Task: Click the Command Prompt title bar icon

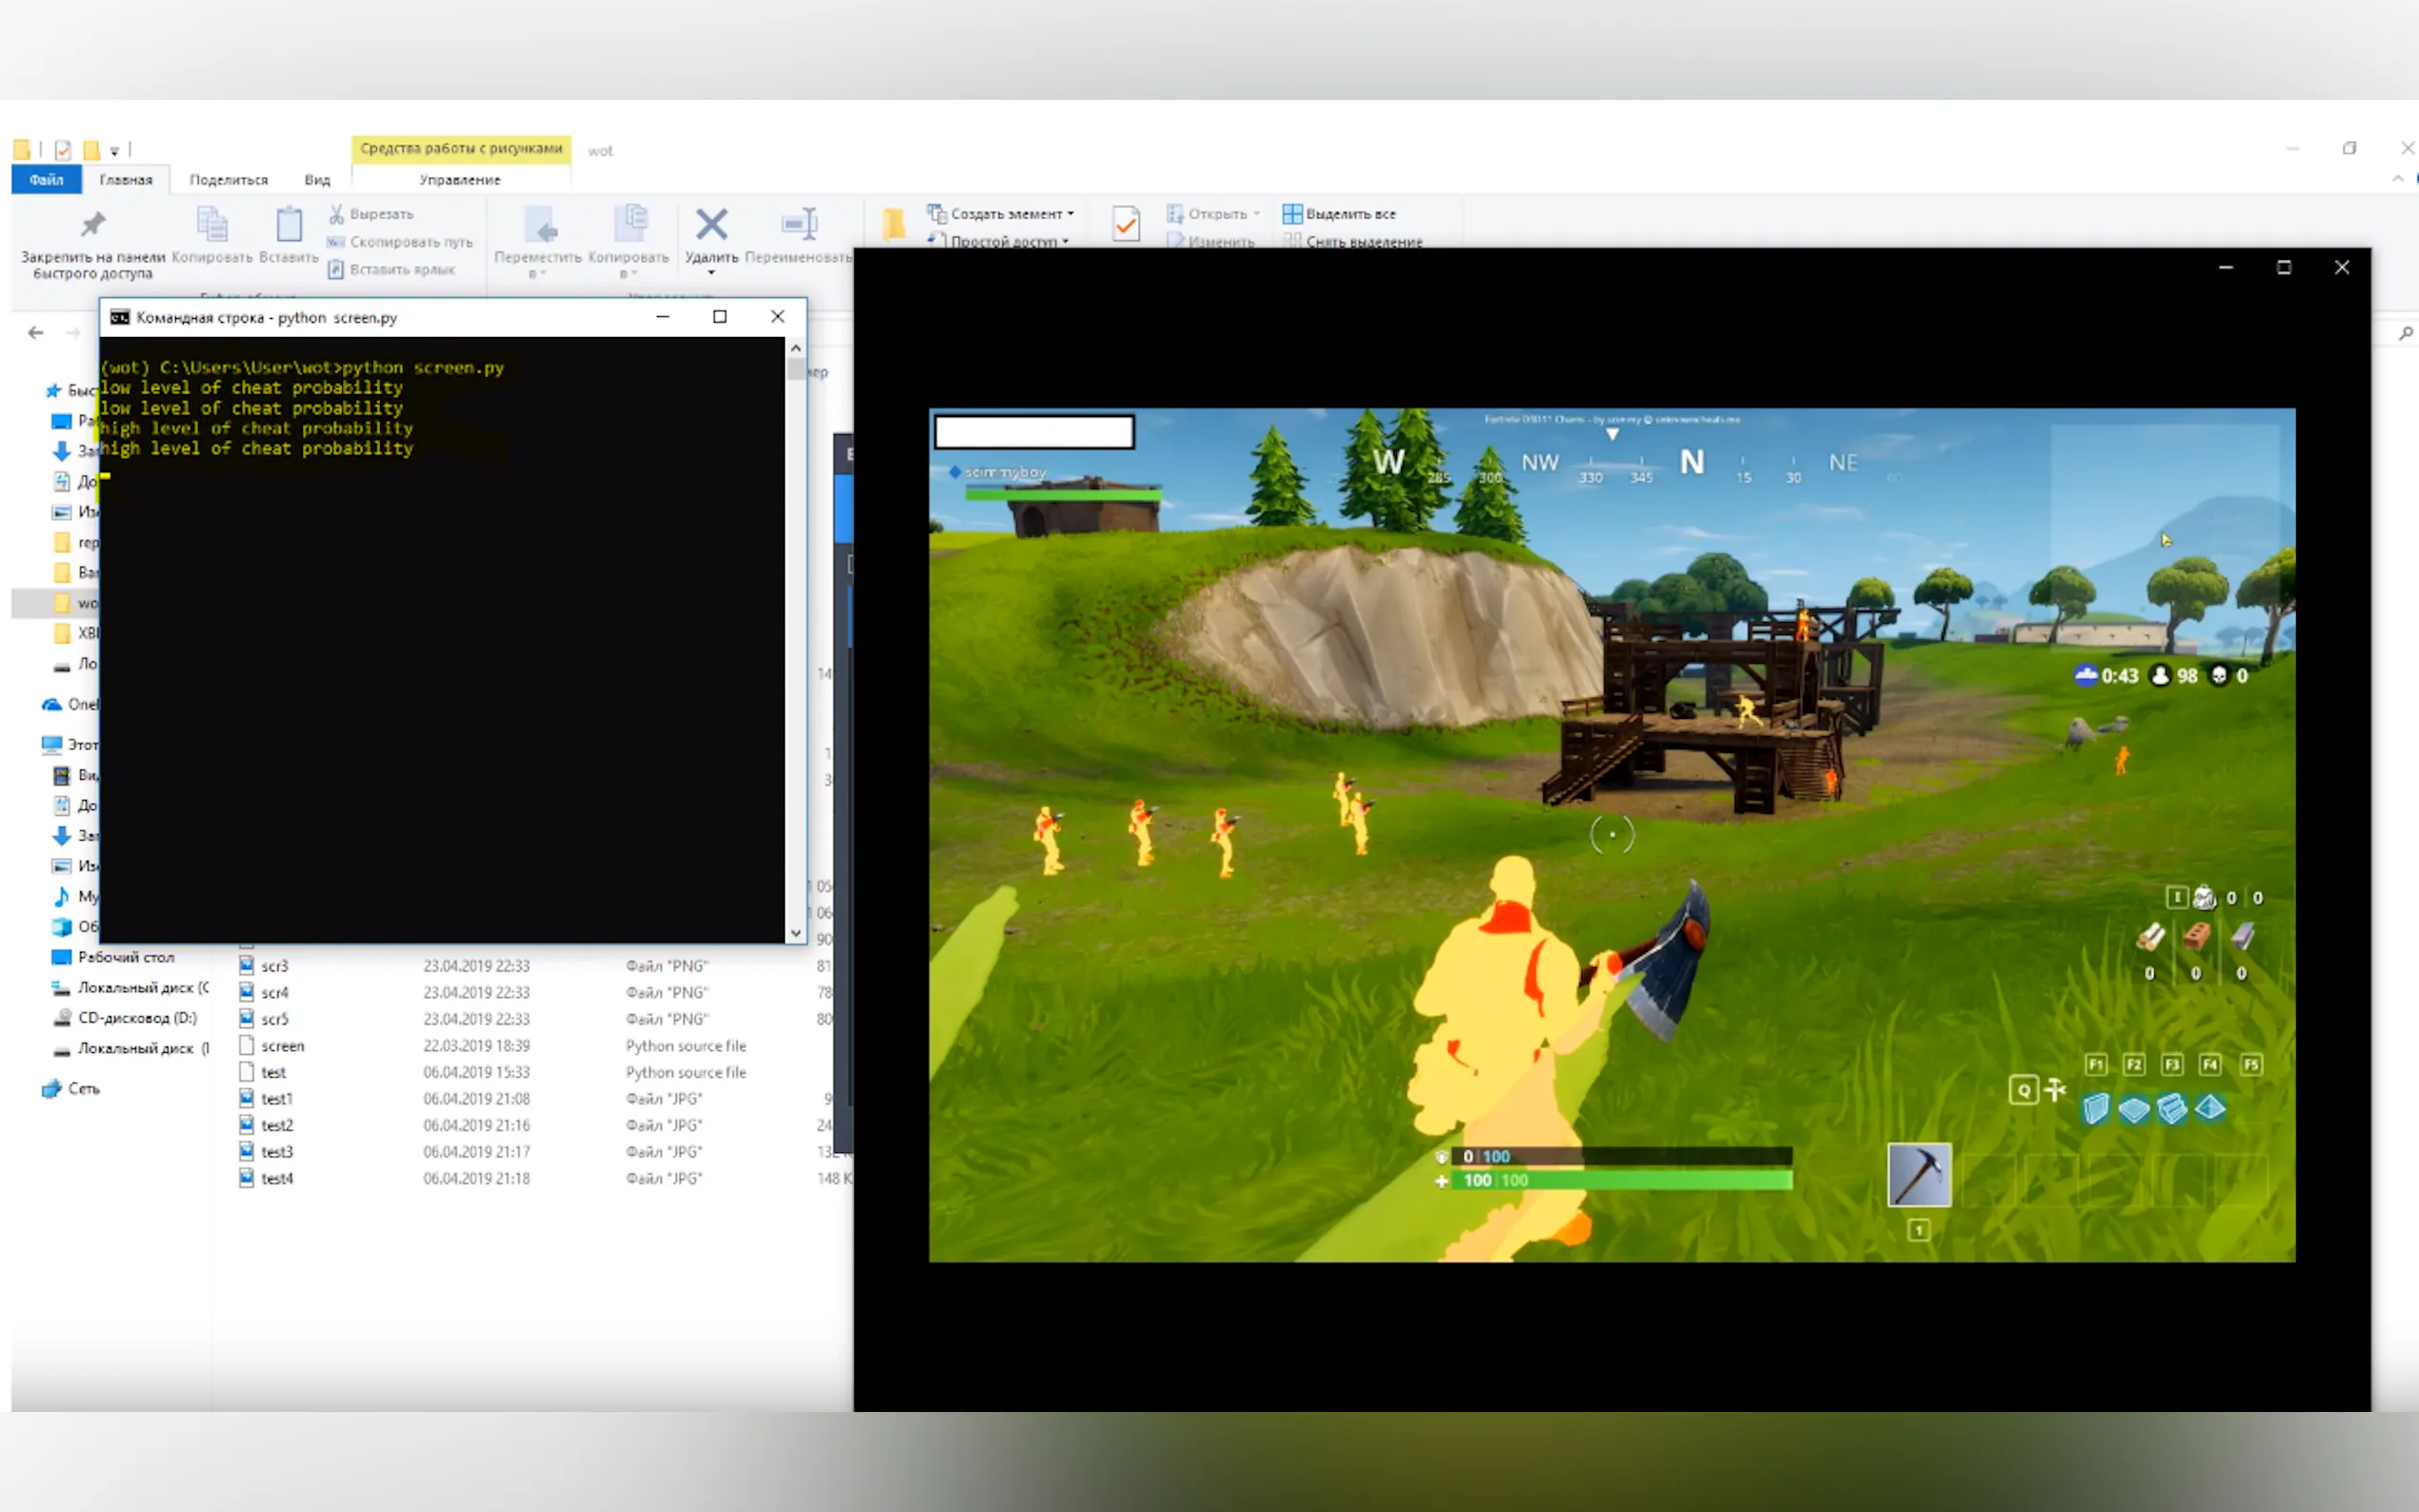Action: pyautogui.click(x=120, y=317)
